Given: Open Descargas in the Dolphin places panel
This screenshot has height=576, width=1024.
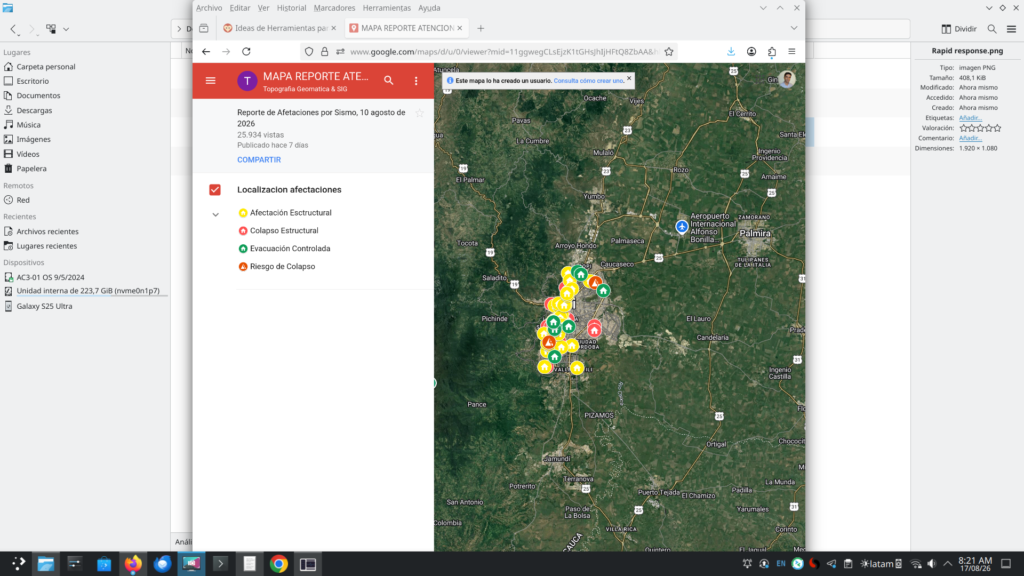Looking at the screenshot, I should point(34,110).
